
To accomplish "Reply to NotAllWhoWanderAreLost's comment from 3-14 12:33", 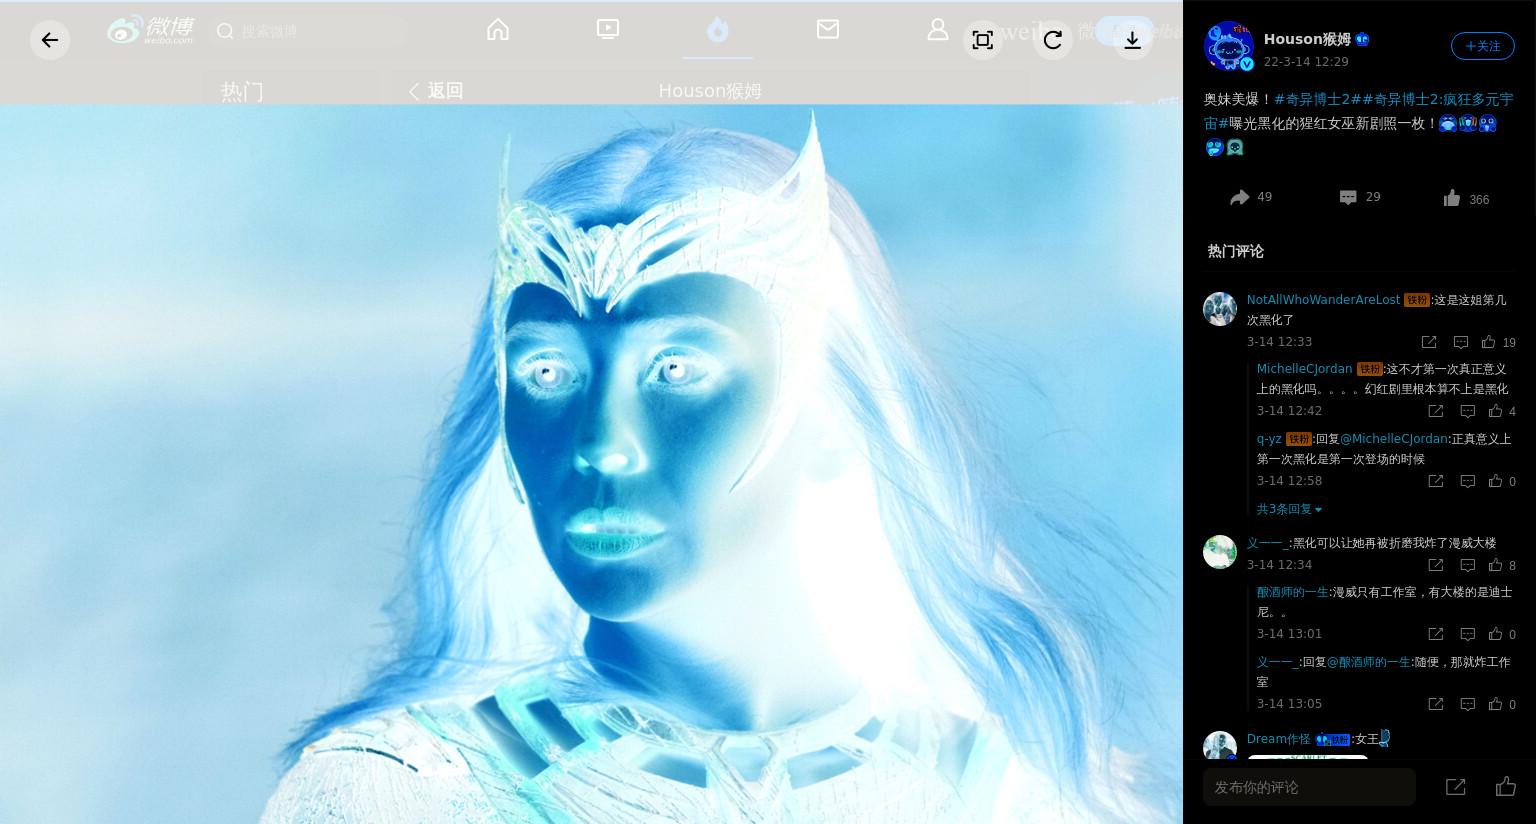I will click(1461, 342).
